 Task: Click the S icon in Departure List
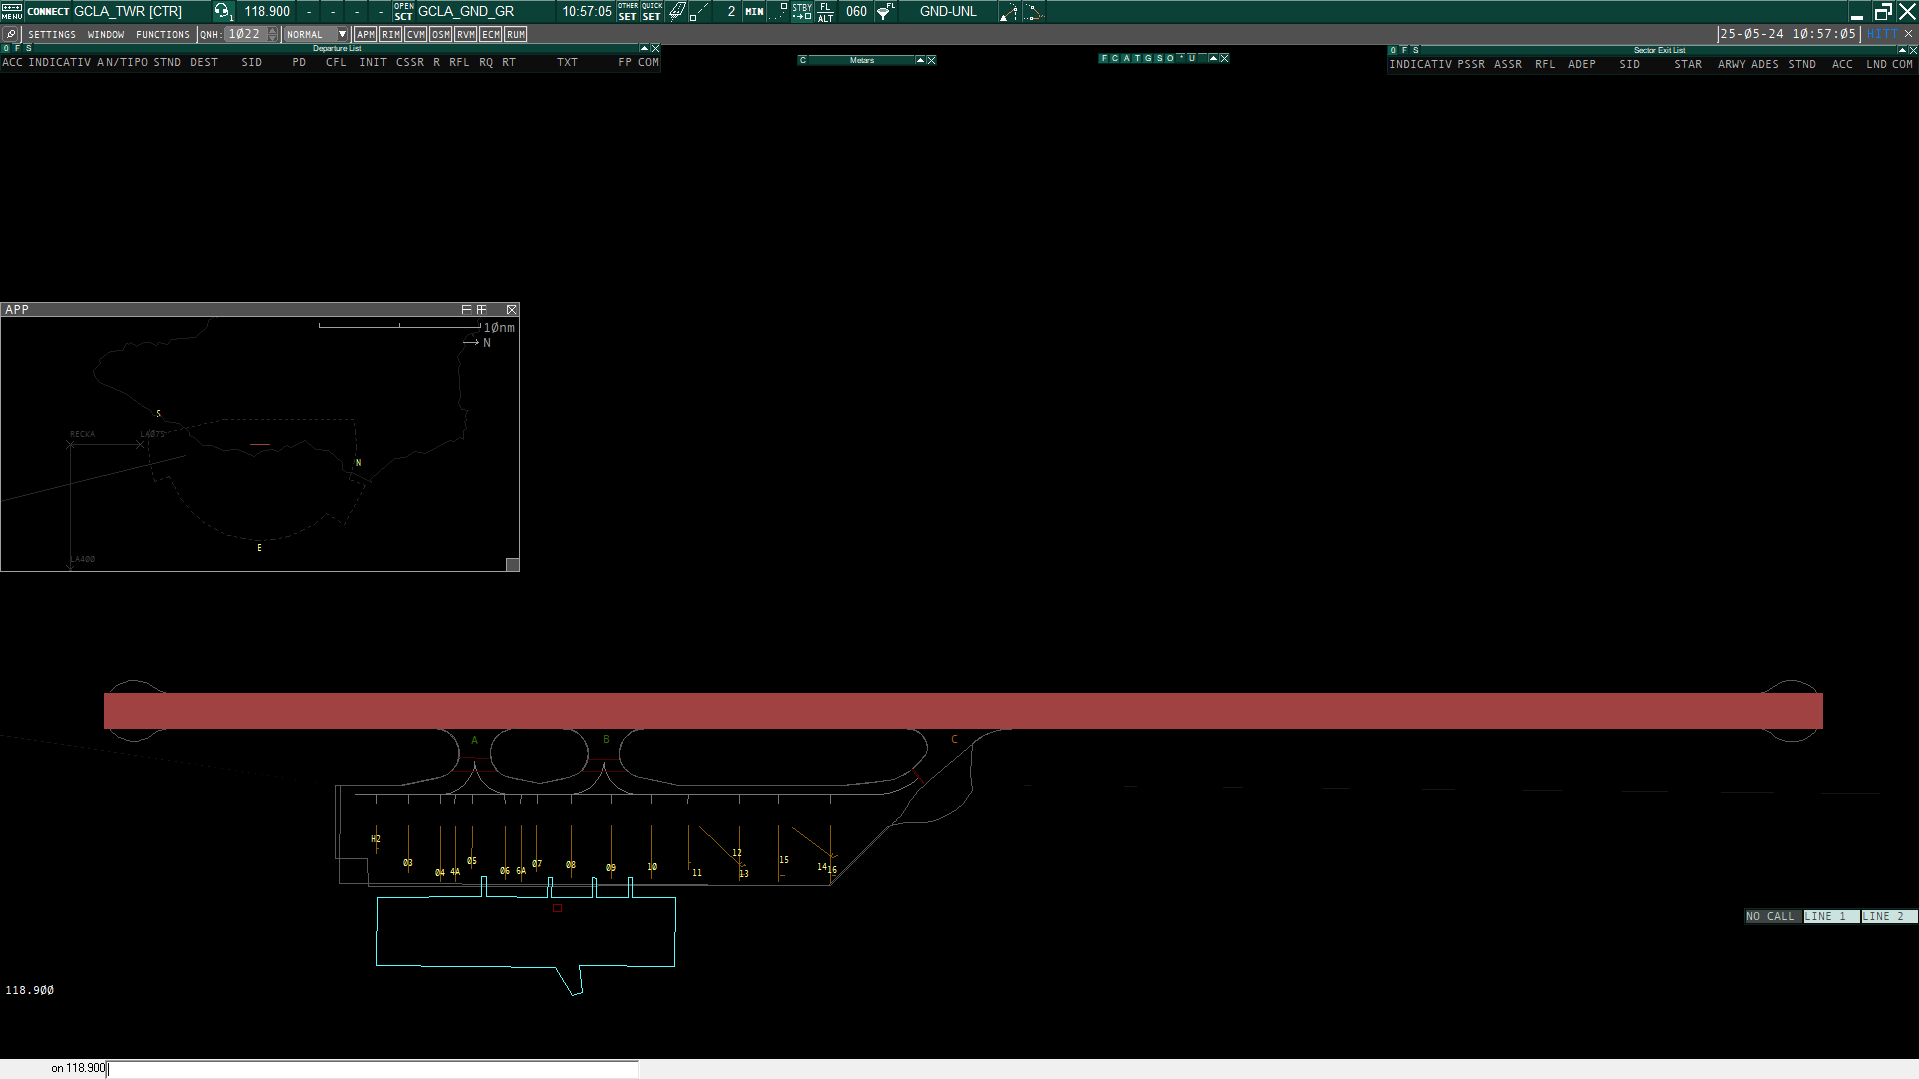[28, 48]
